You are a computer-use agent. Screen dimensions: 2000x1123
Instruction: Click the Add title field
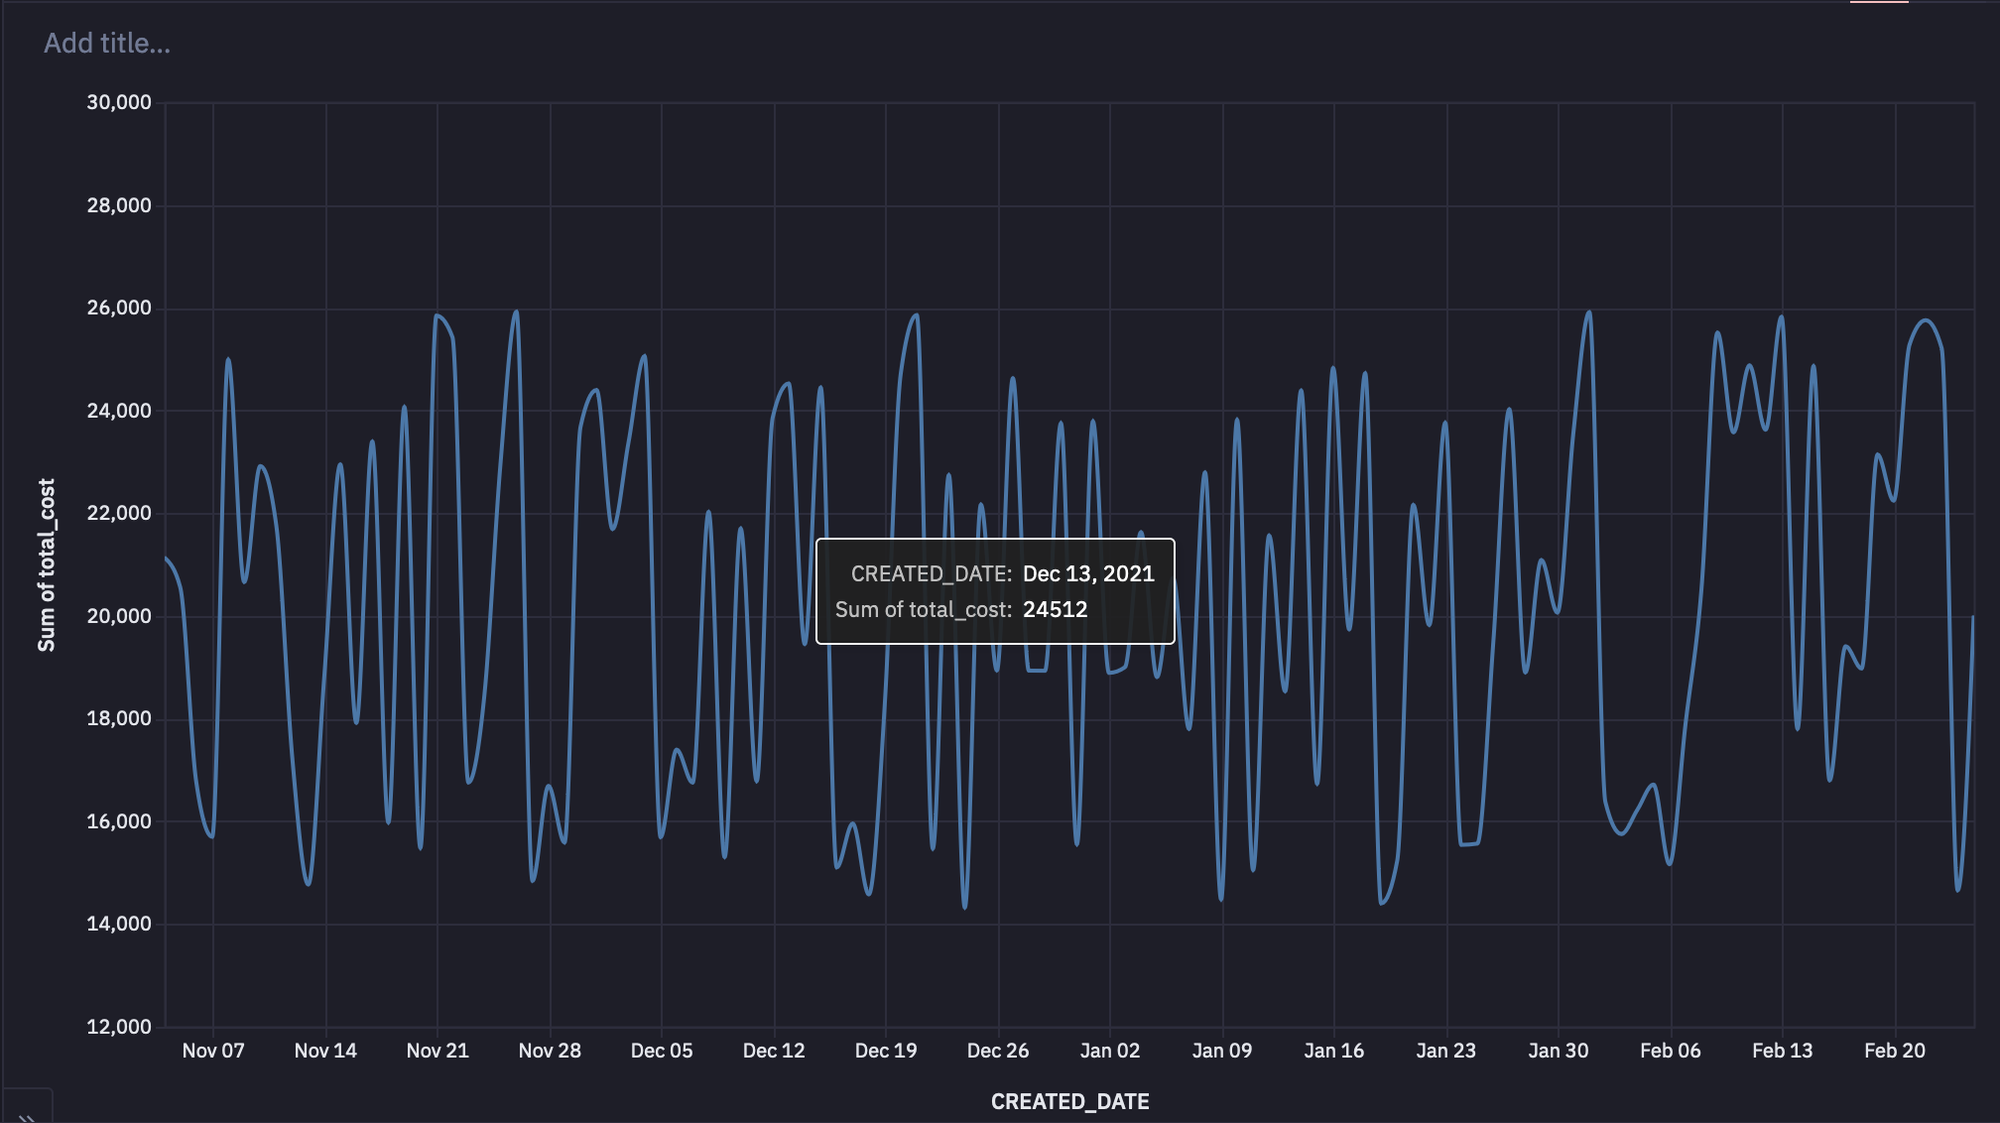coord(107,44)
